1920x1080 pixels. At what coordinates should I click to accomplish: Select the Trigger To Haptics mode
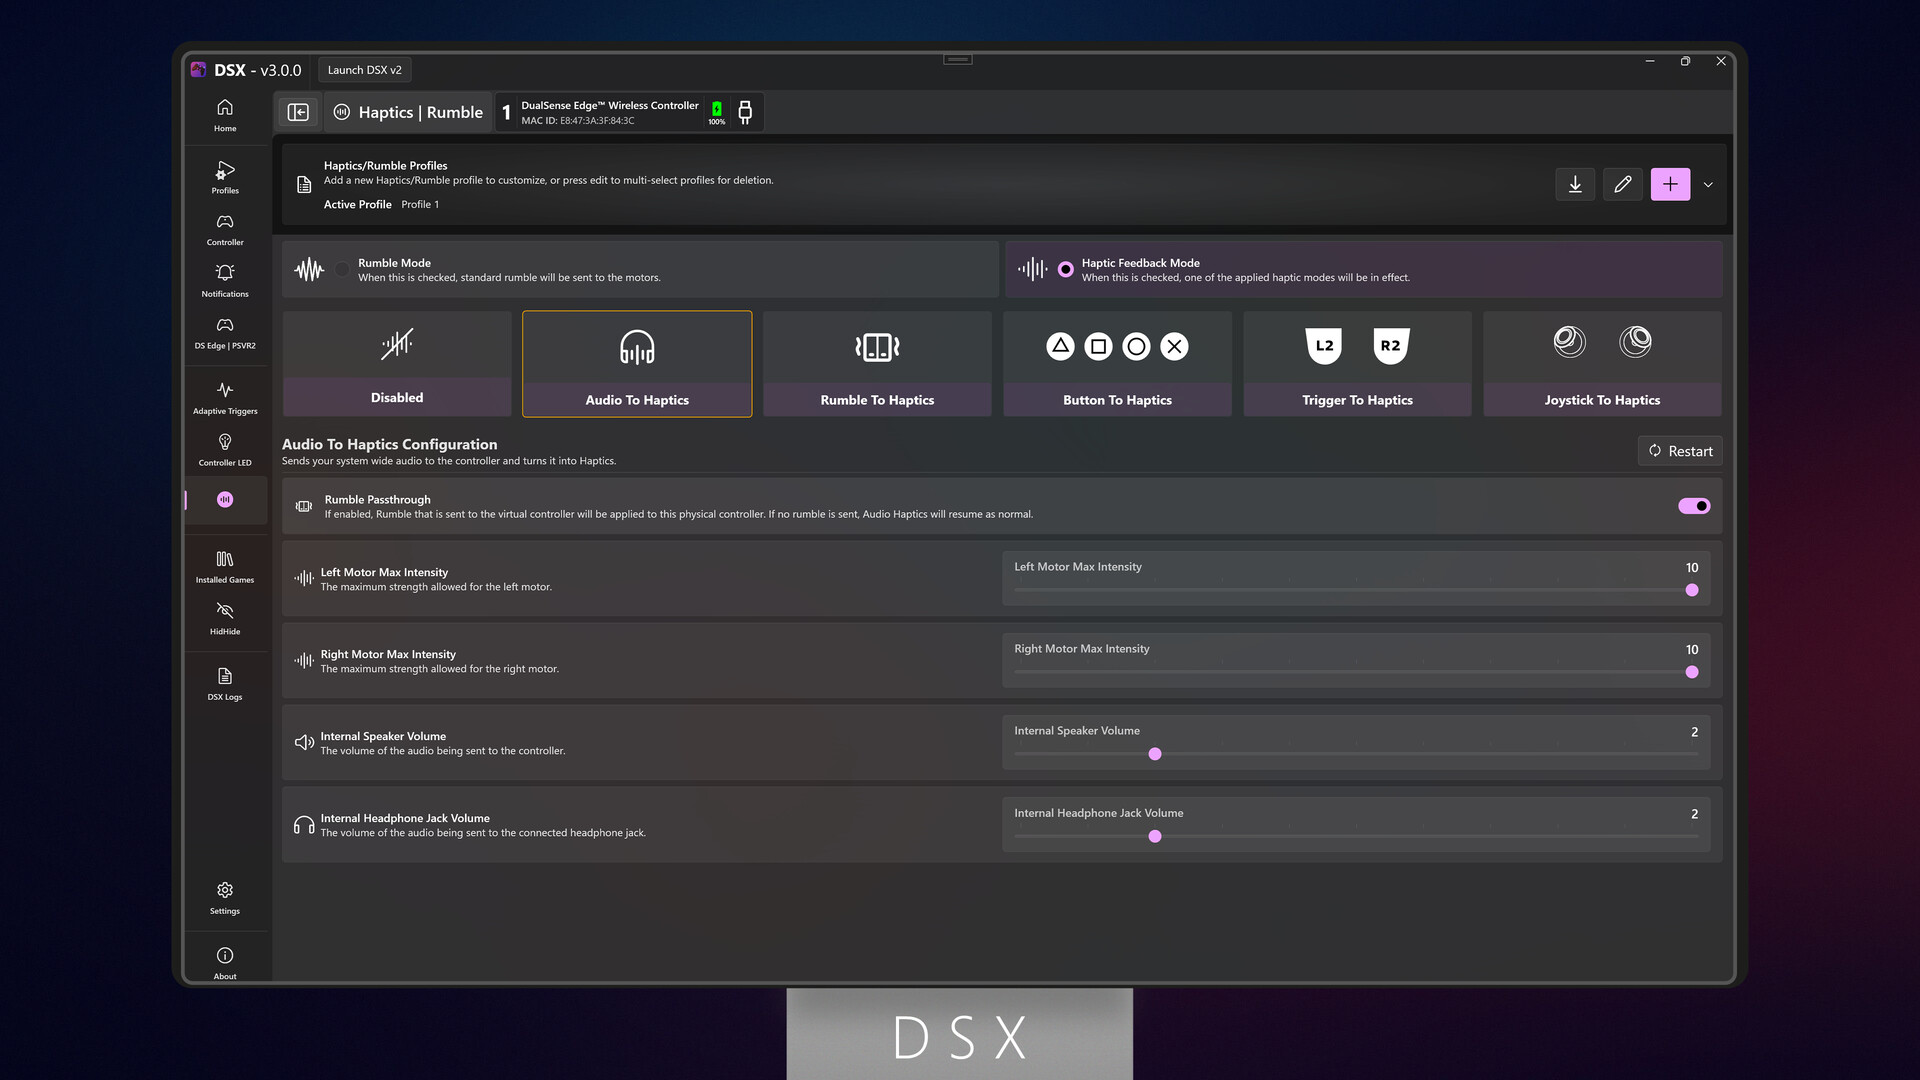click(x=1357, y=363)
